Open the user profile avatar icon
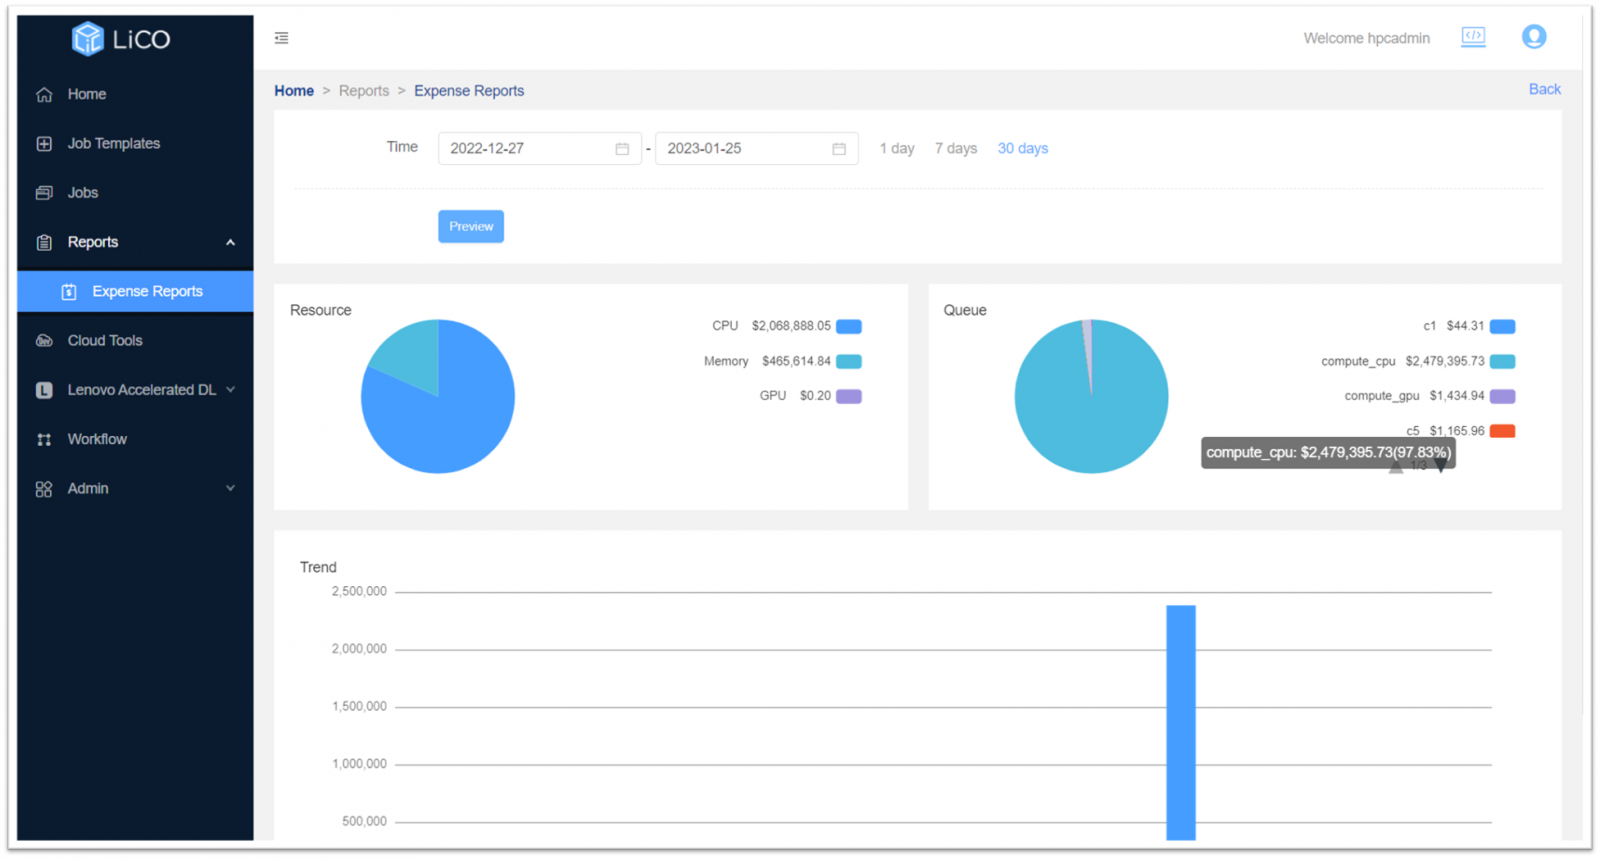The image size is (1600, 859). [x=1533, y=37]
